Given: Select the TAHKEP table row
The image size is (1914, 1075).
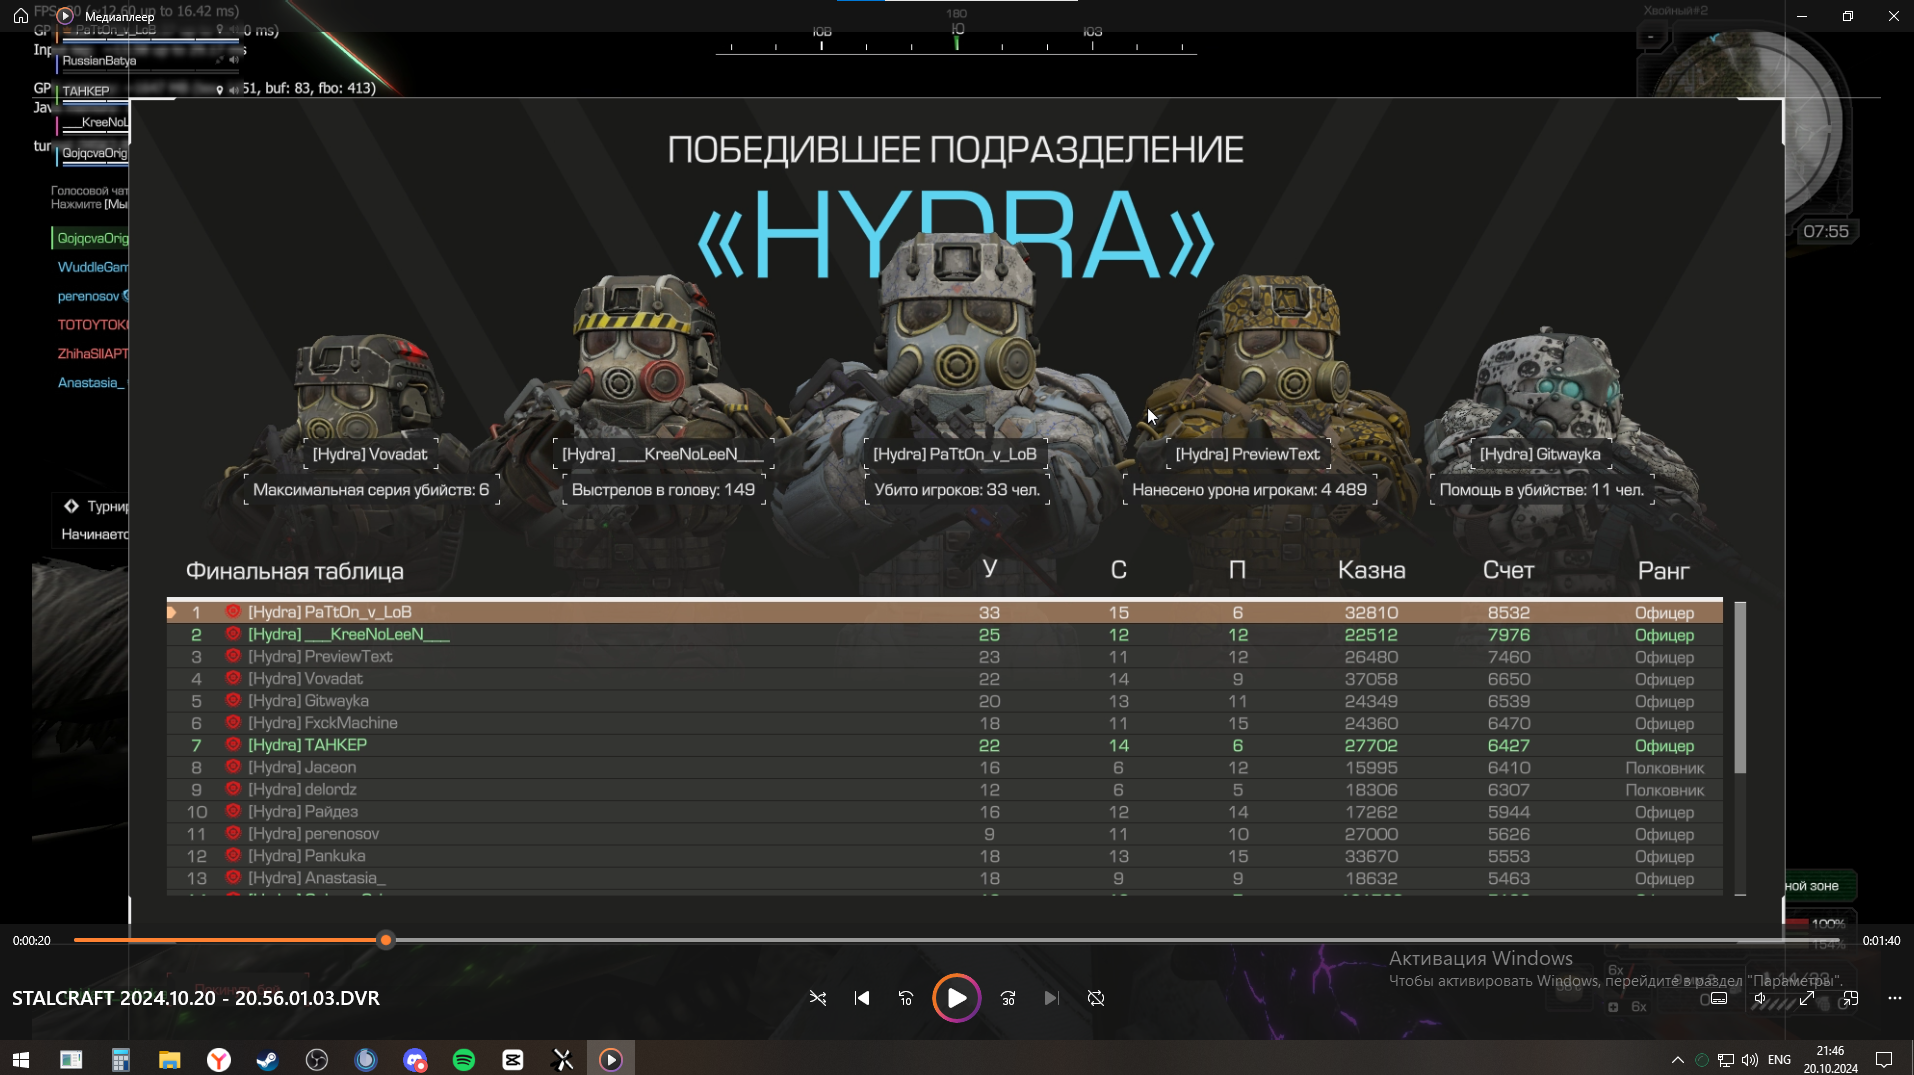Looking at the screenshot, I should coord(945,745).
